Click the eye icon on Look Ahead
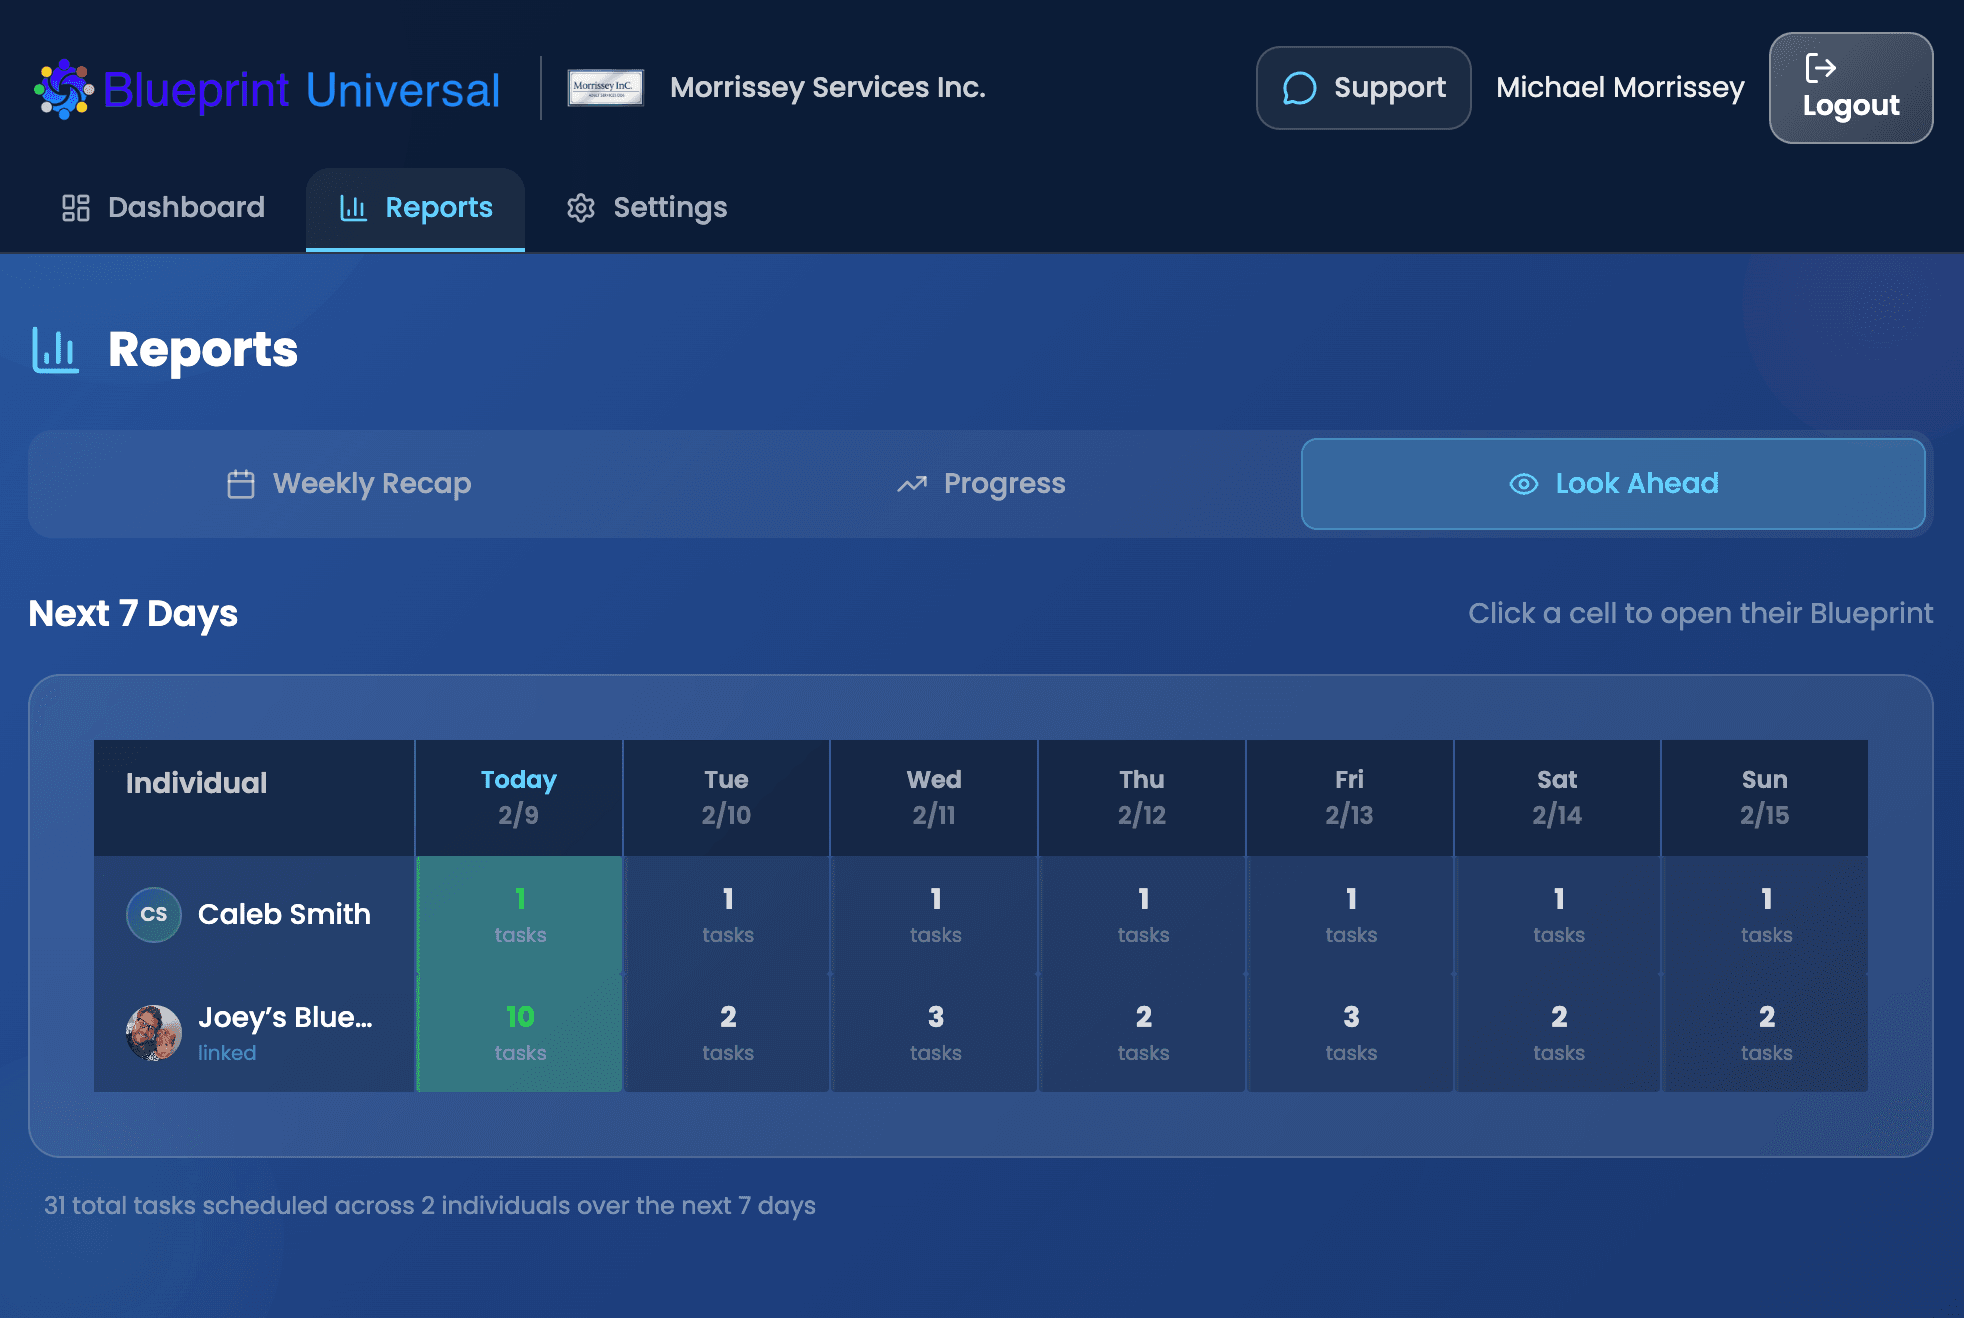Screen dimensions: 1964x1318 (1522, 483)
